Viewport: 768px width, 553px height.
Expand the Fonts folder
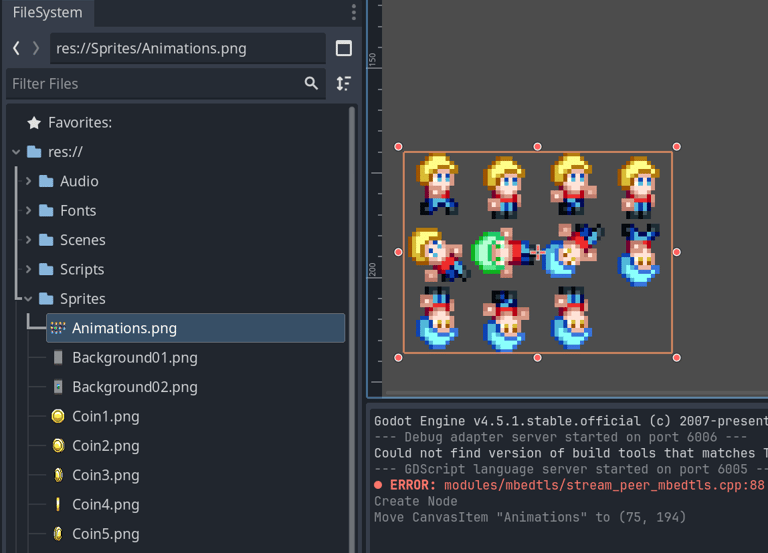tap(28, 211)
